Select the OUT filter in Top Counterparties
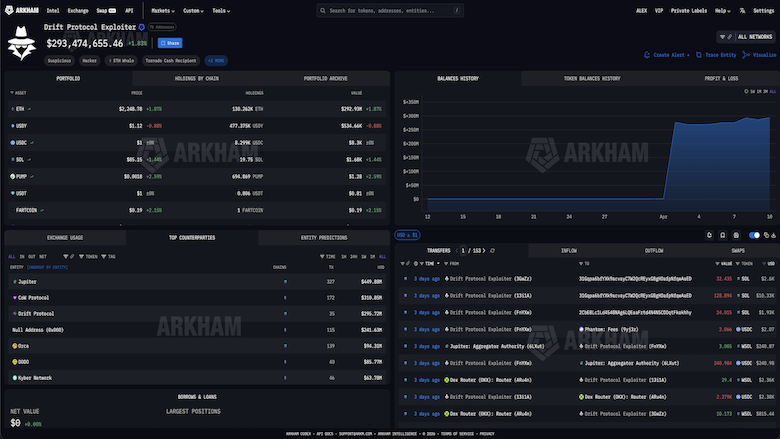Viewport: 780px width, 439px height. click(31, 257)
